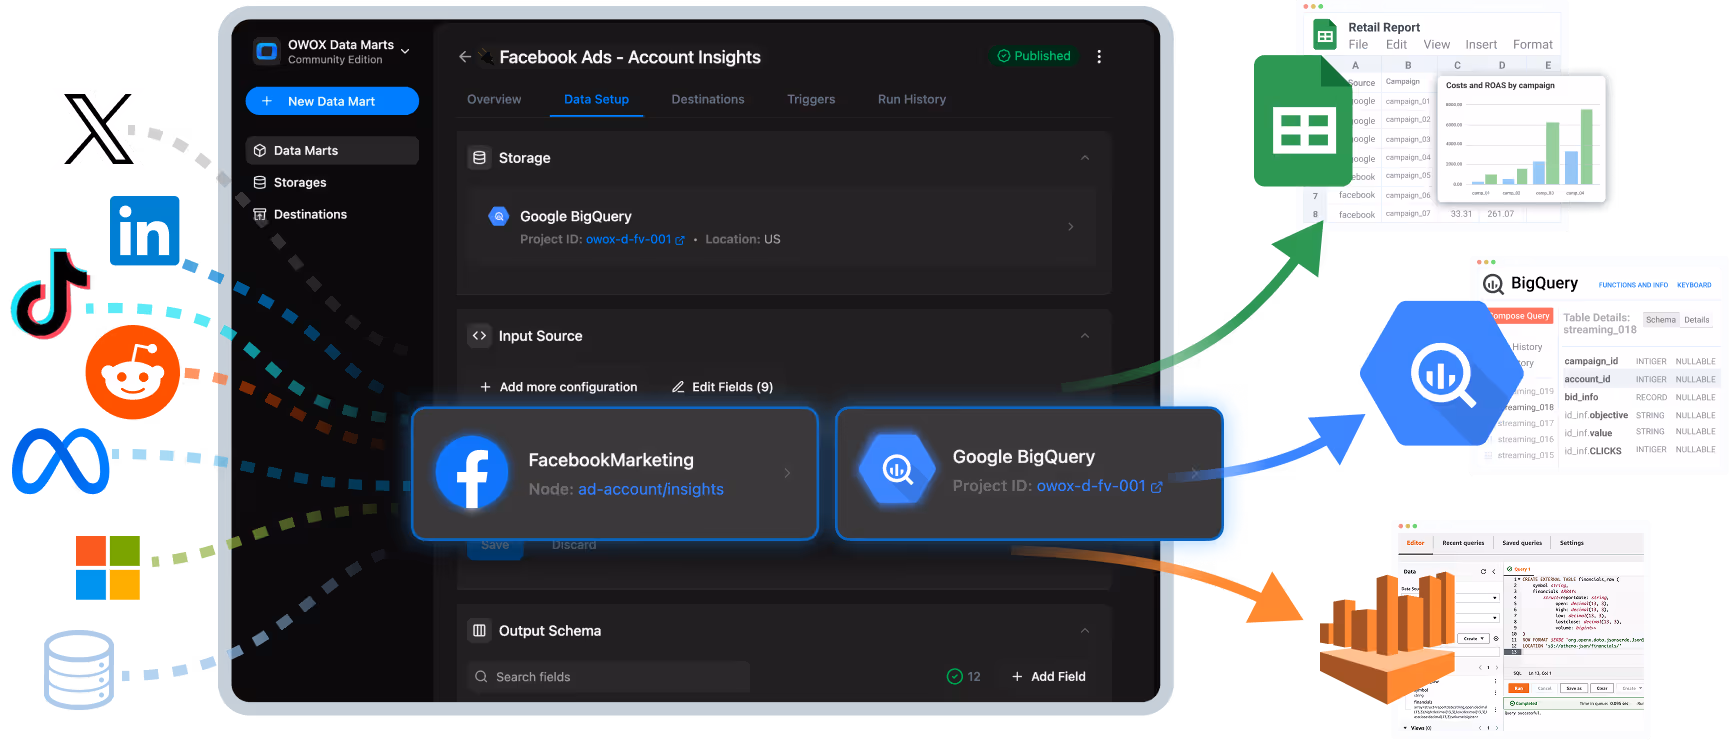This screenshot has height=740, width=1729.
Task: Switch to the Overview tab
Action: pyautogui.click(x=494, y=99)
